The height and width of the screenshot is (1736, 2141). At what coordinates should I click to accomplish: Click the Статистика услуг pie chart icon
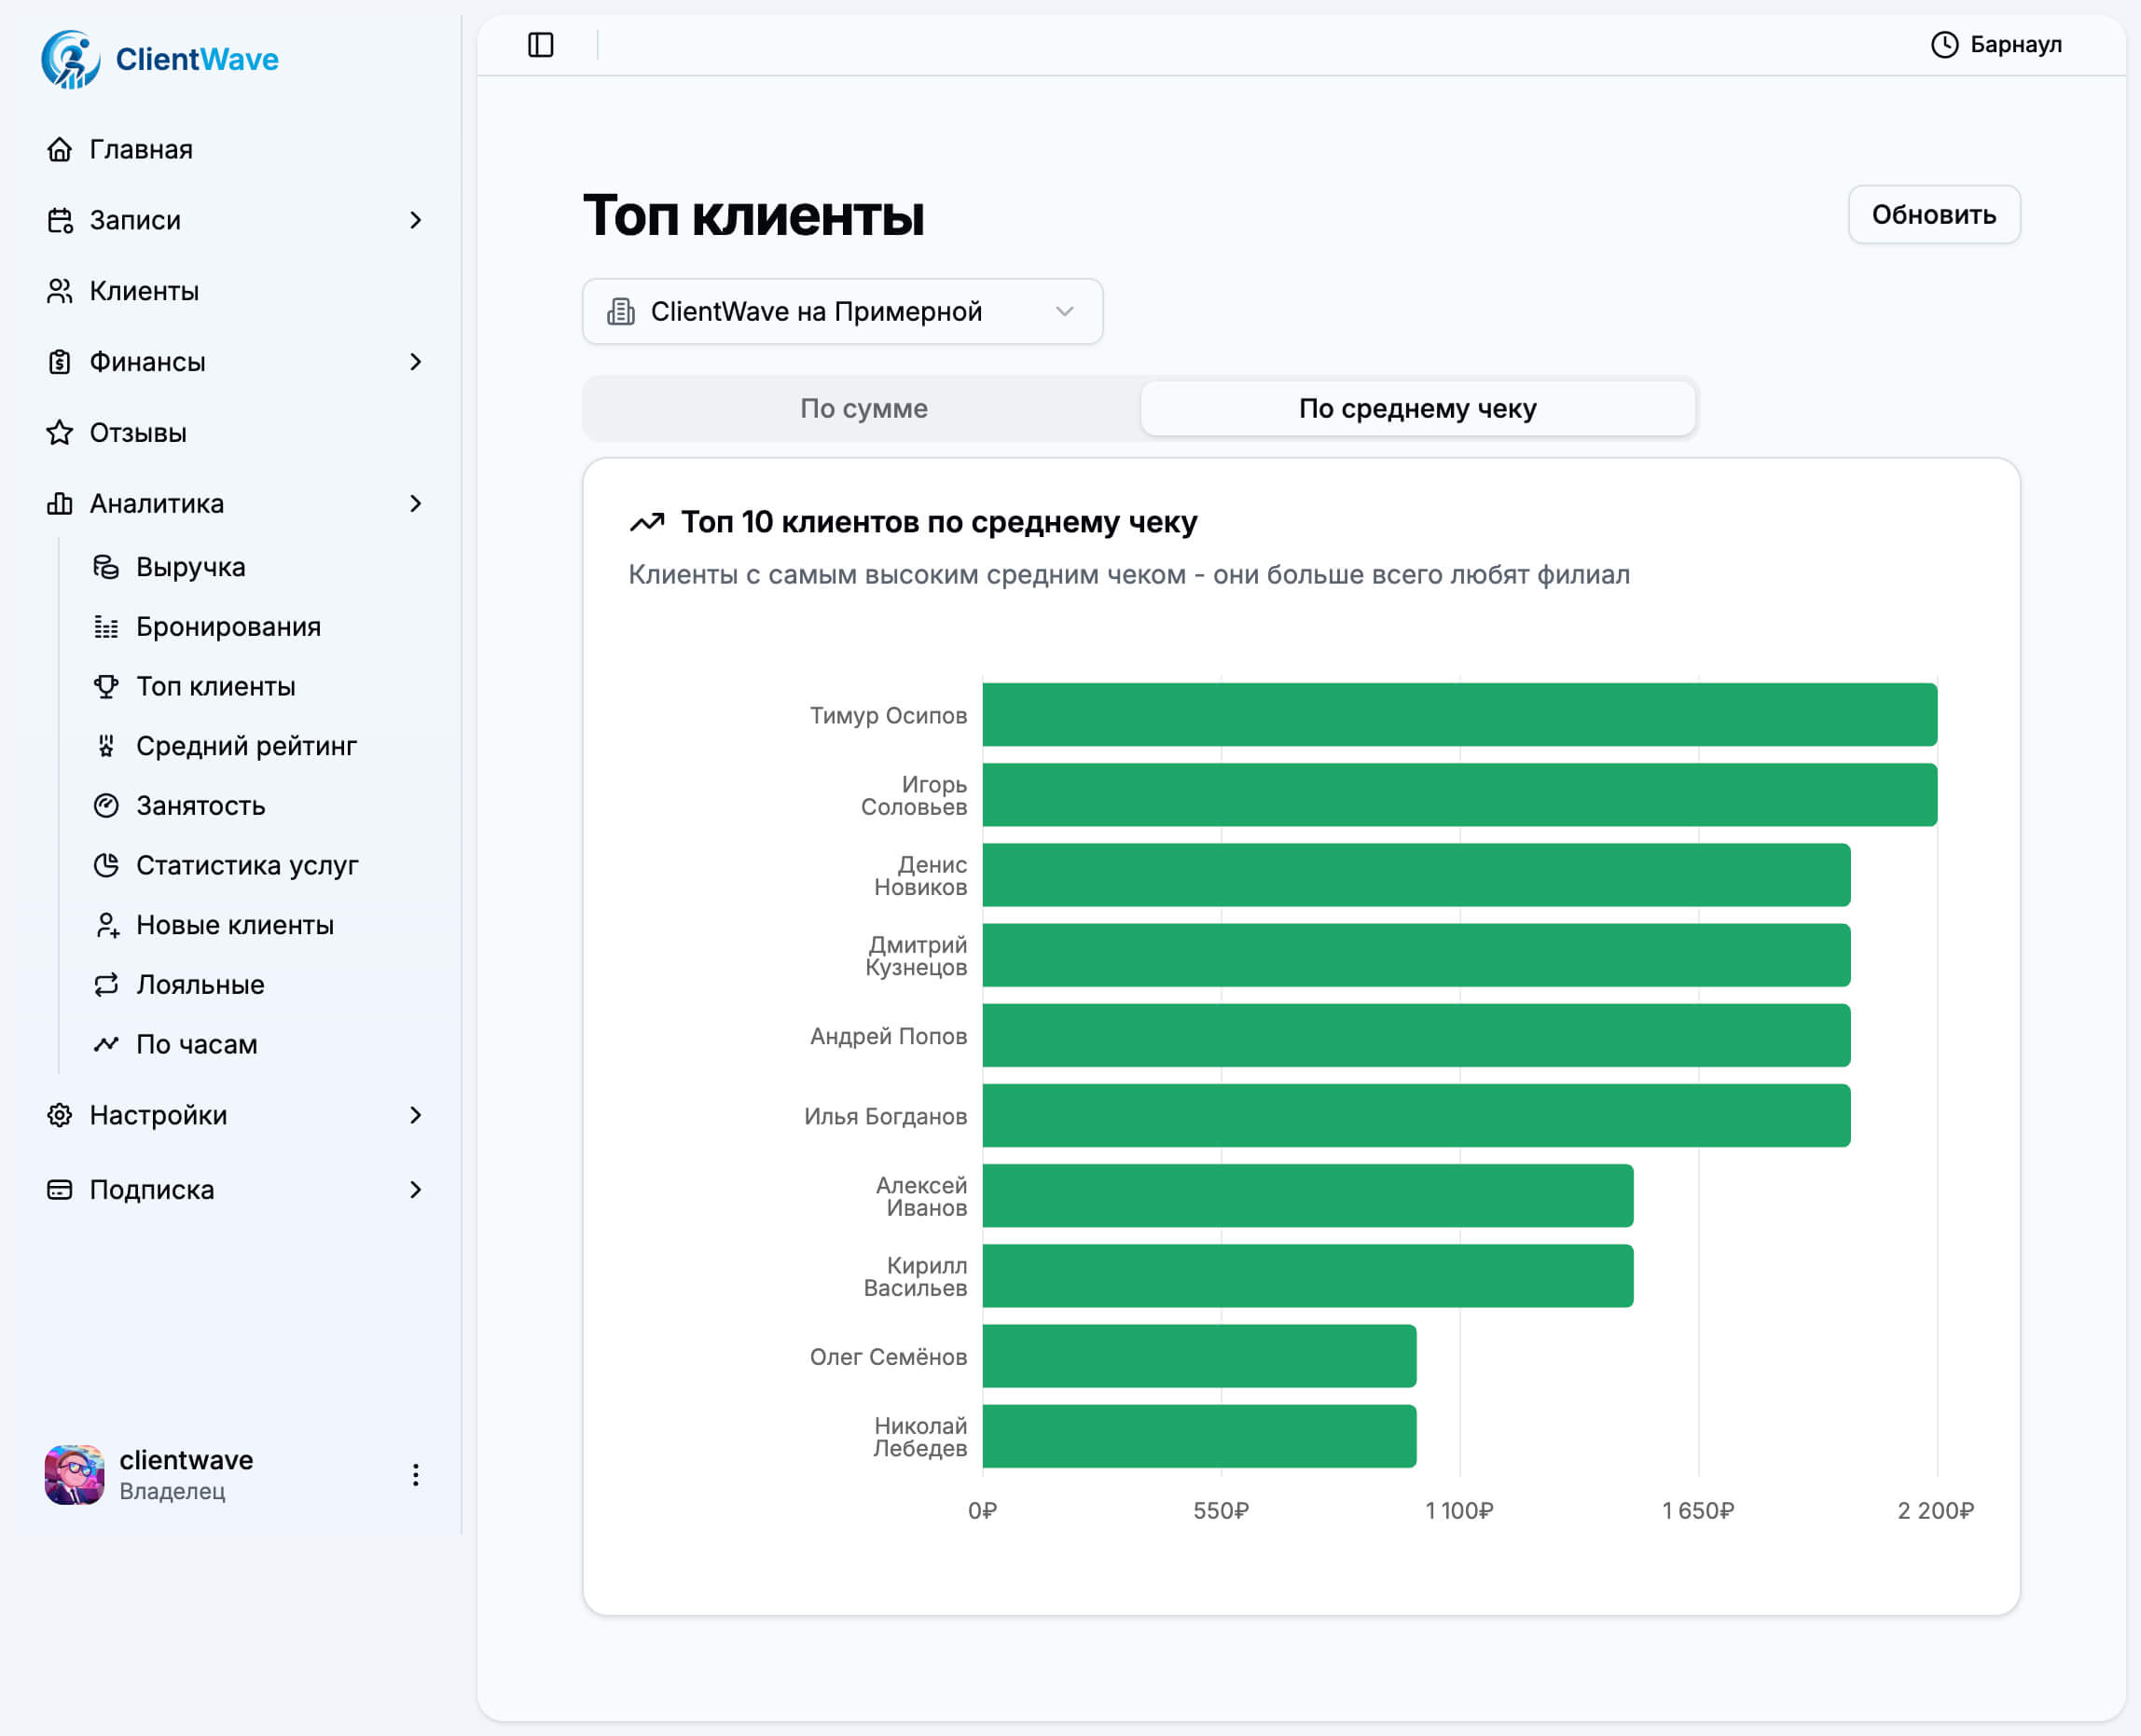(106, 865)
